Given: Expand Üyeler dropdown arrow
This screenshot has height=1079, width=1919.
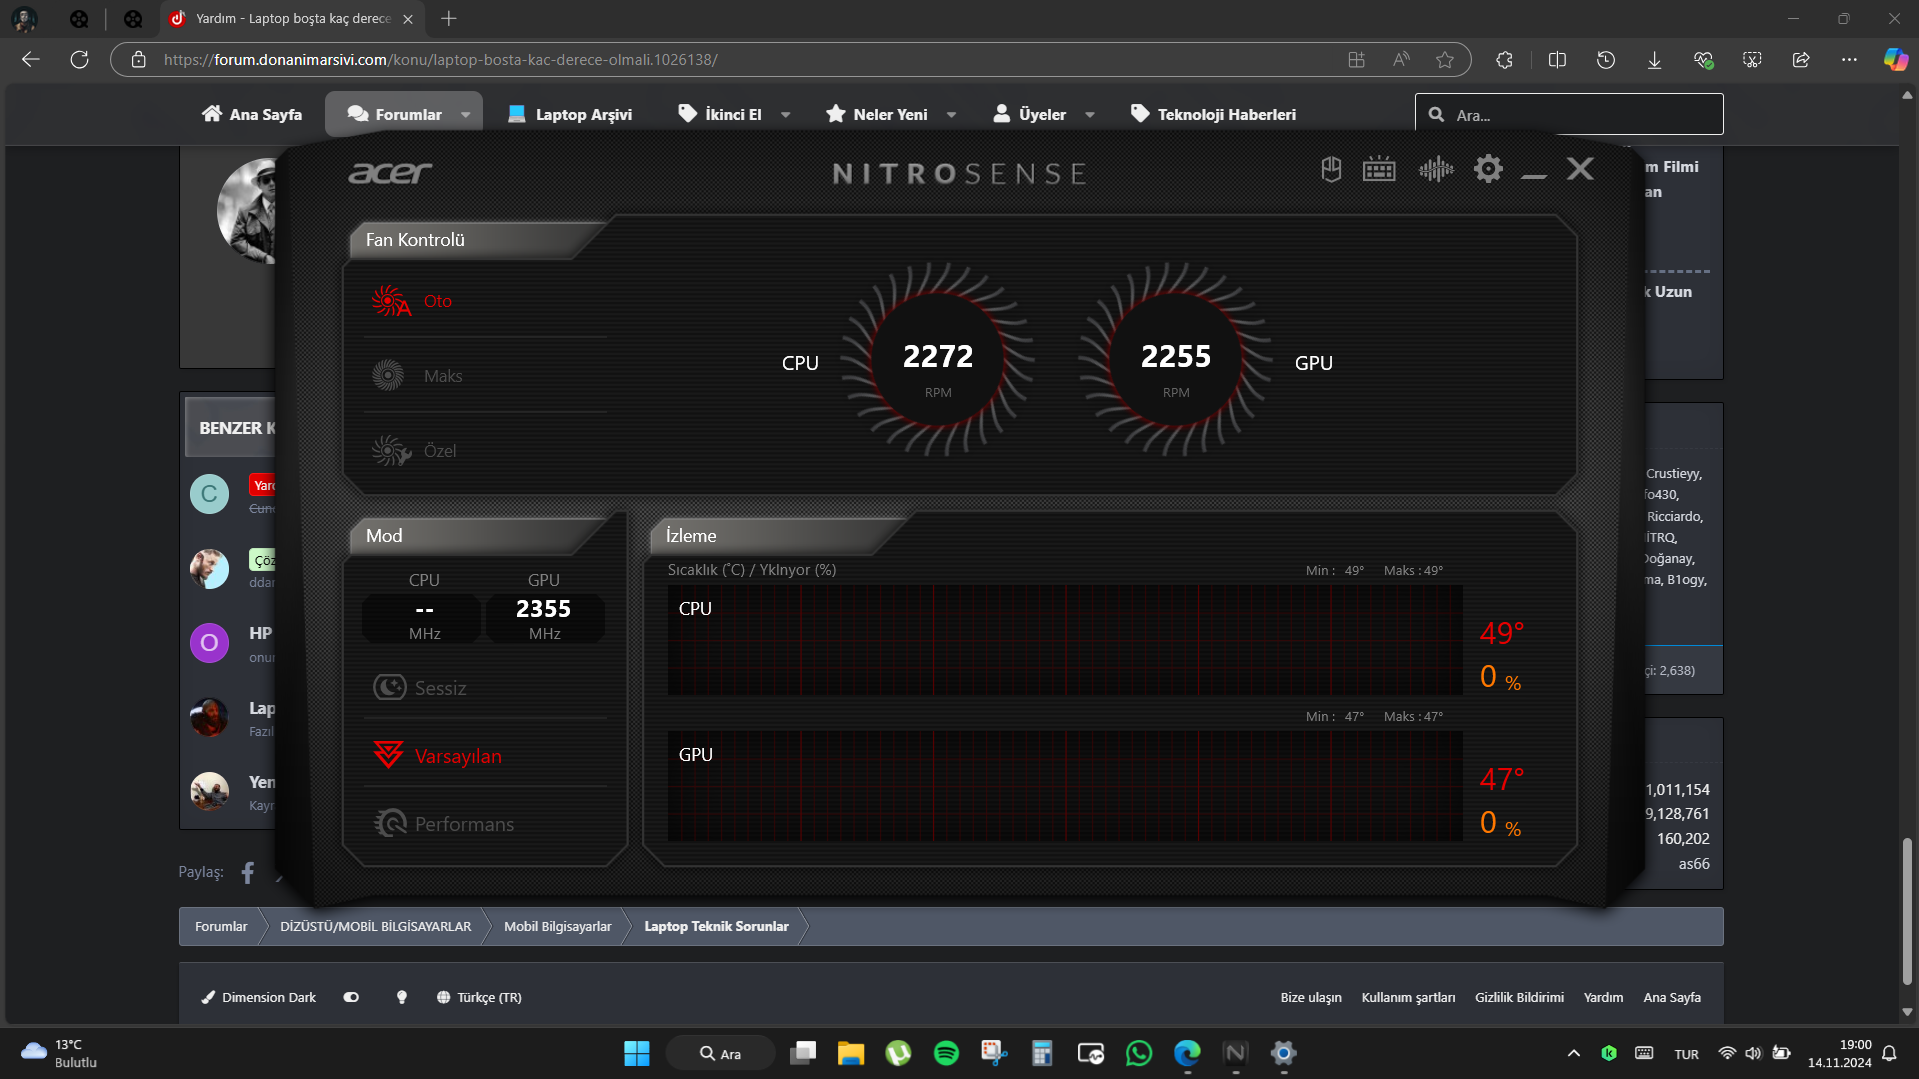Looking at the screenshot, I should click(x=1090, y=115).
